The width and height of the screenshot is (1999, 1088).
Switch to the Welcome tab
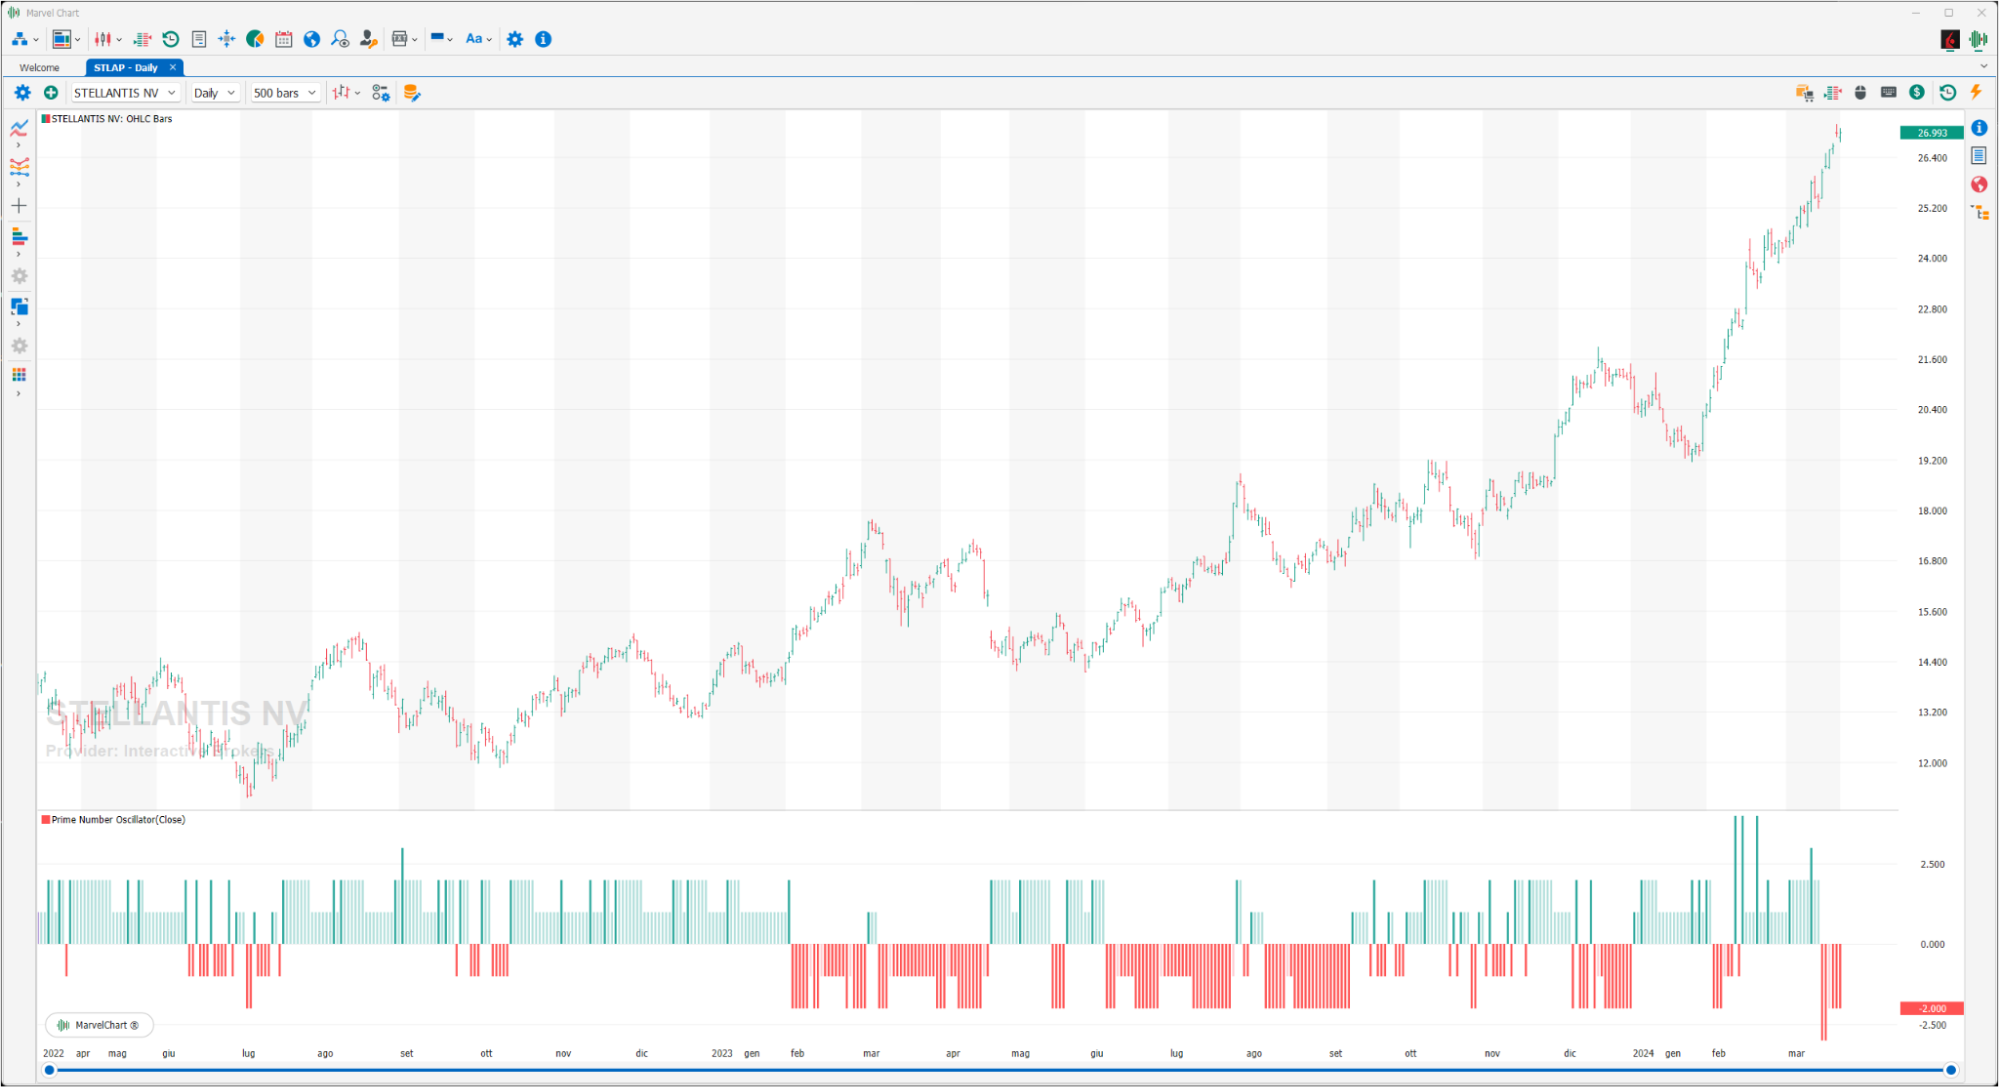pos(39,68)
